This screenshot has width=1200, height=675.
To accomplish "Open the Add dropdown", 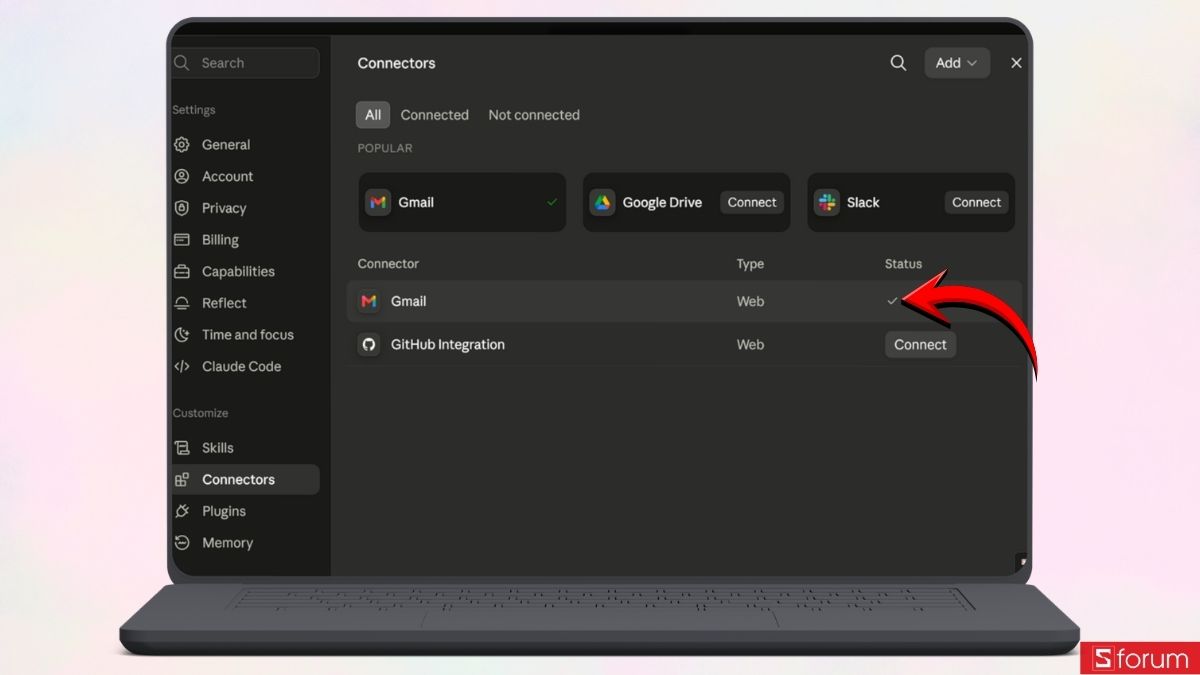I will [957, 63].
